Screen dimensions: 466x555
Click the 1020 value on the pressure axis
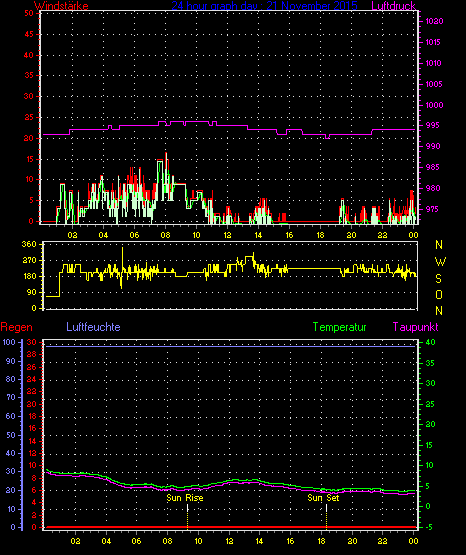(434, 21)
